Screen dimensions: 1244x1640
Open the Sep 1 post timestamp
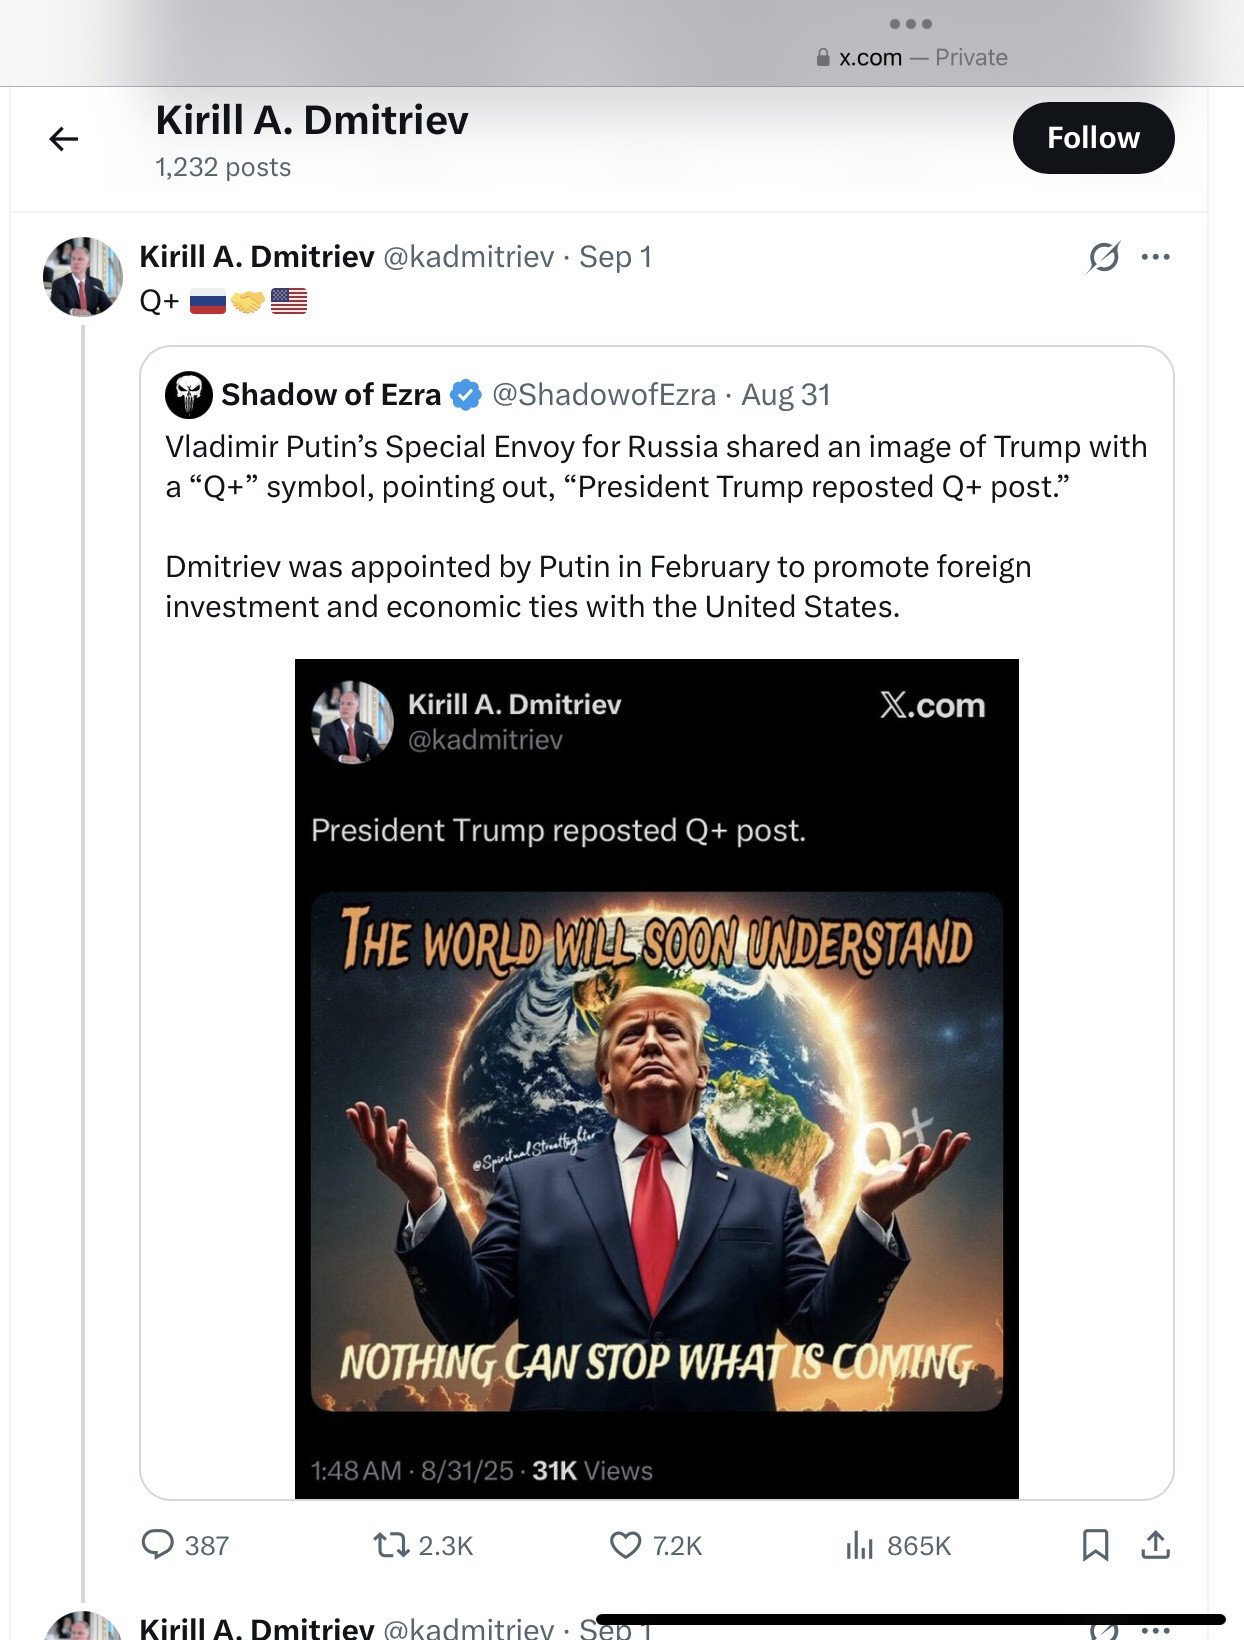point(615,257)
